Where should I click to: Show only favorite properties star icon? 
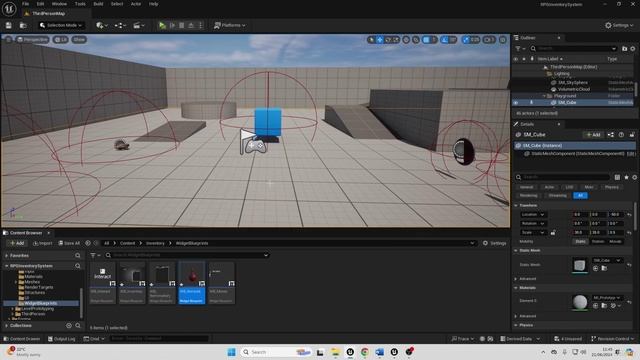[x=626, y=177]
